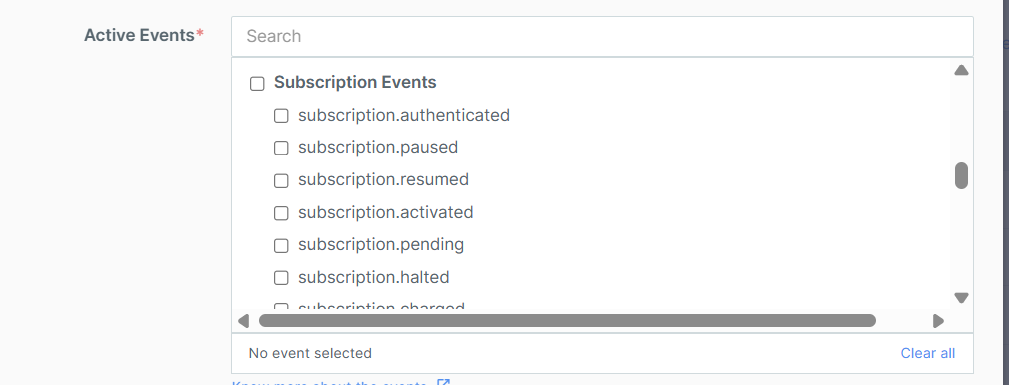Enable subscription.activated event

[x=281, y=213]
